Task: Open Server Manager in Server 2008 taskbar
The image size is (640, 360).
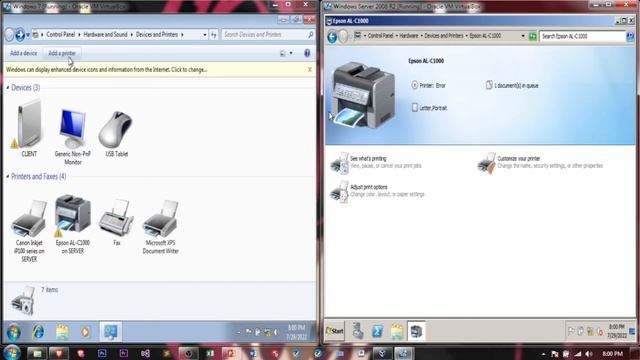Action: (358, 331)
